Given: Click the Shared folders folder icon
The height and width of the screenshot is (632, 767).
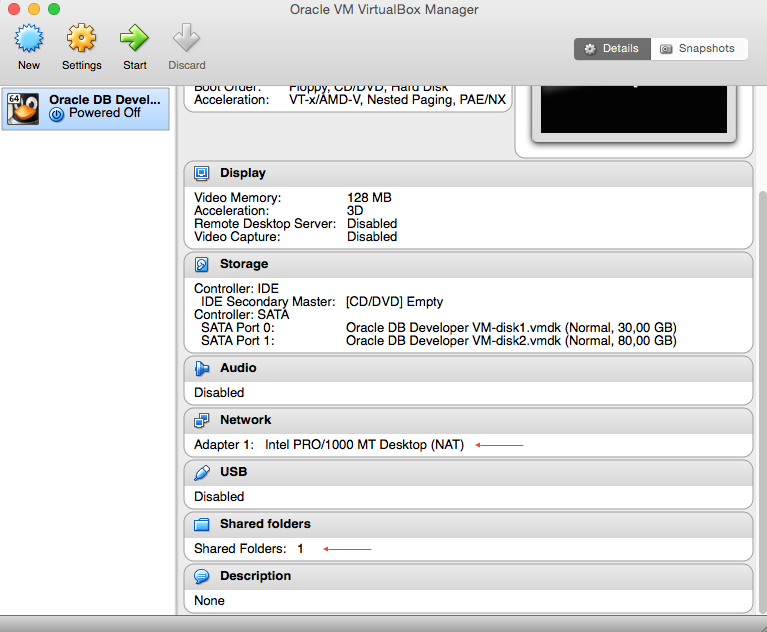Looking at the screenshot, I should (x=202, y=524).
